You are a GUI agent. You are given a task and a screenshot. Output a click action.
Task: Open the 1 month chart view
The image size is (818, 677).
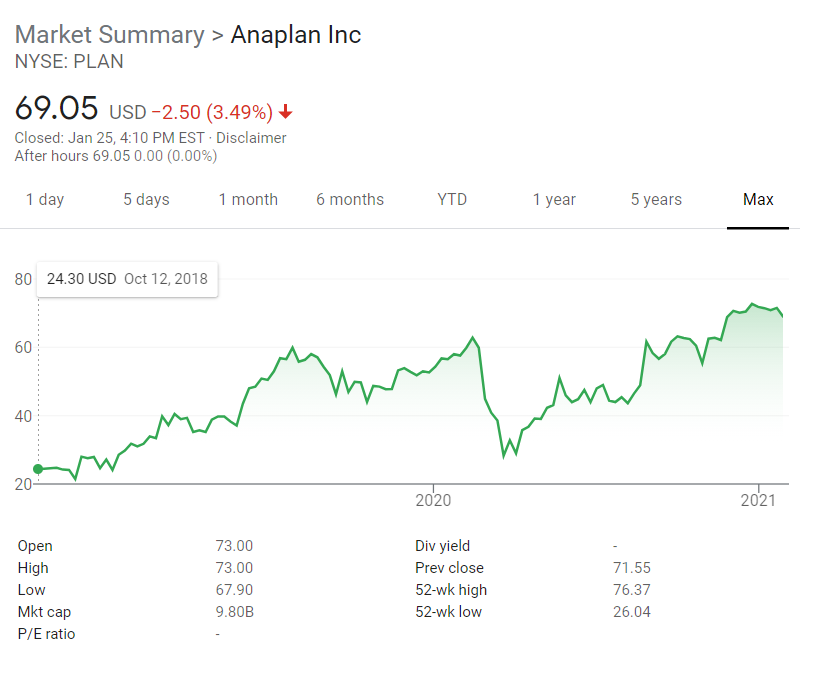(248, 199)
